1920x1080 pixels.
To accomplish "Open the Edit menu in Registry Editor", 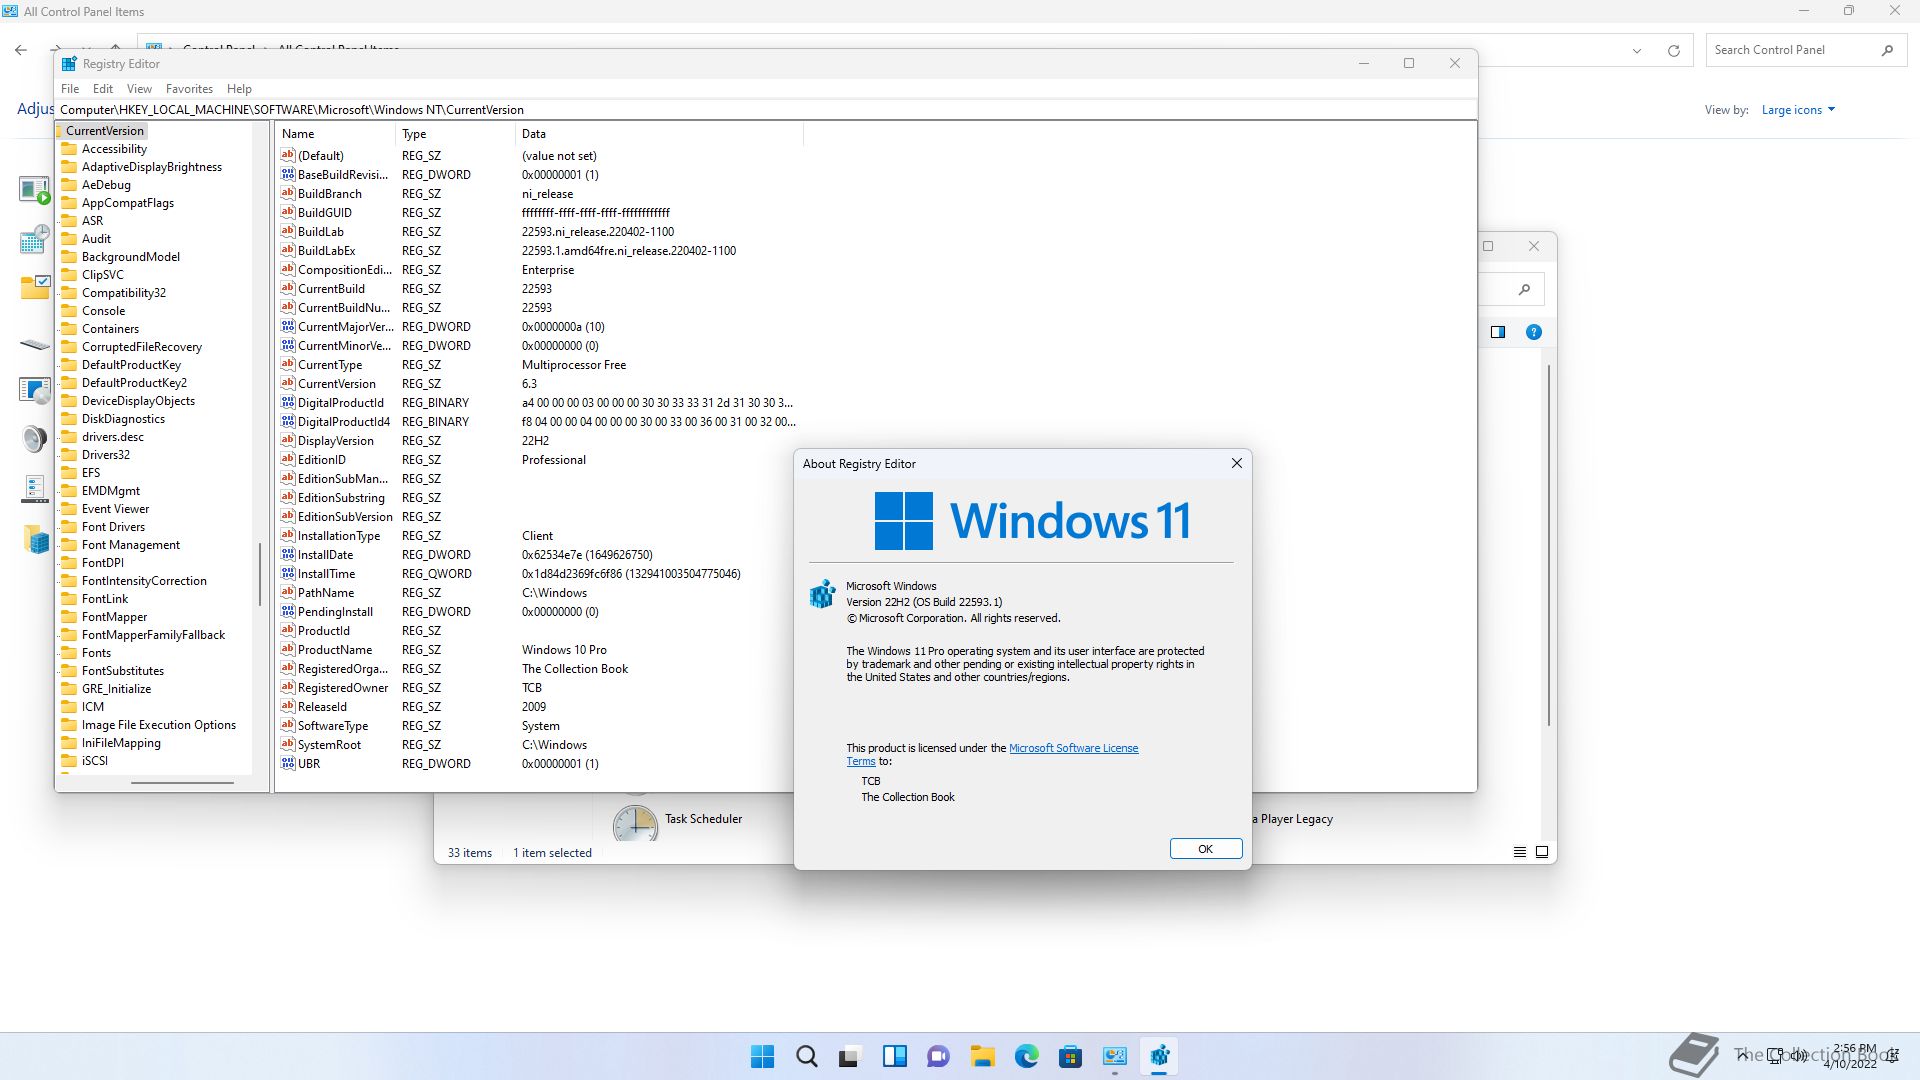I will [103, 89].
